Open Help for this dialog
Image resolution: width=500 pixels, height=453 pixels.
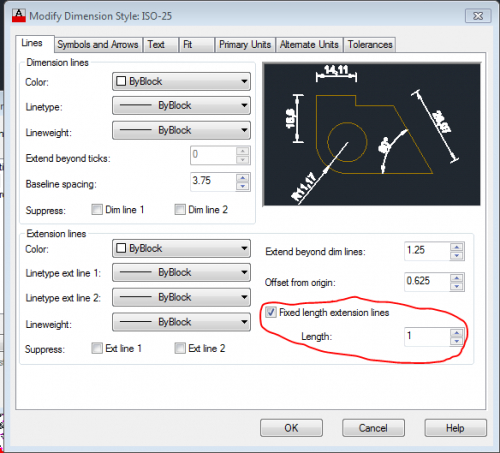[455, 428]
